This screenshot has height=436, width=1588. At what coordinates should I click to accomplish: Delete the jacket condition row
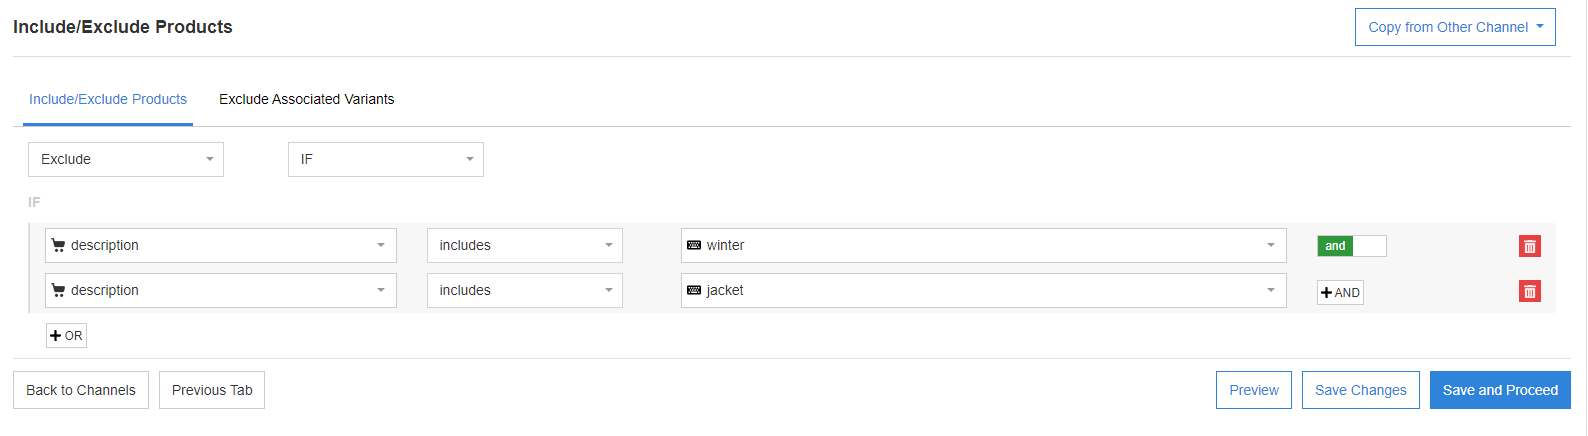[x=1529, y=291]
